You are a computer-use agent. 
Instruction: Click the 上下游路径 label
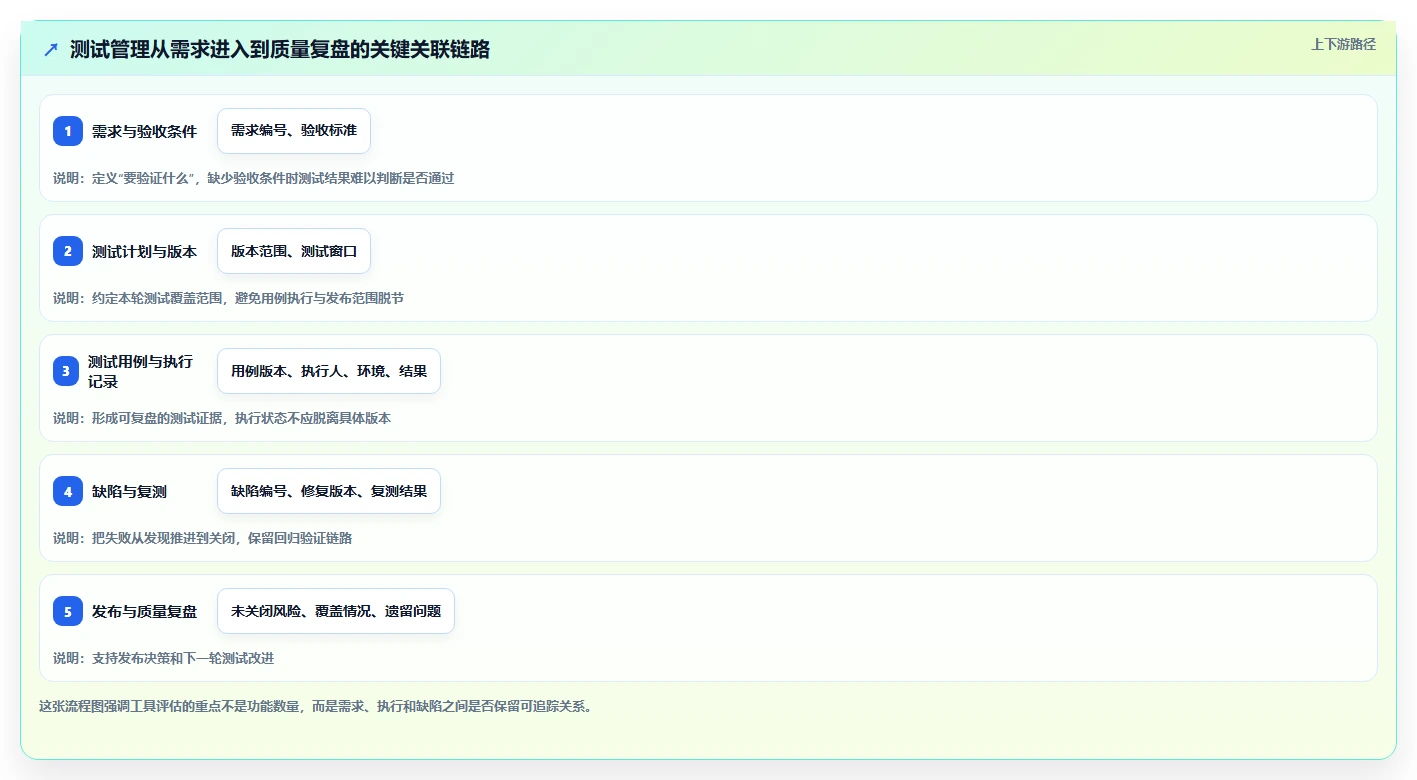1343,44
